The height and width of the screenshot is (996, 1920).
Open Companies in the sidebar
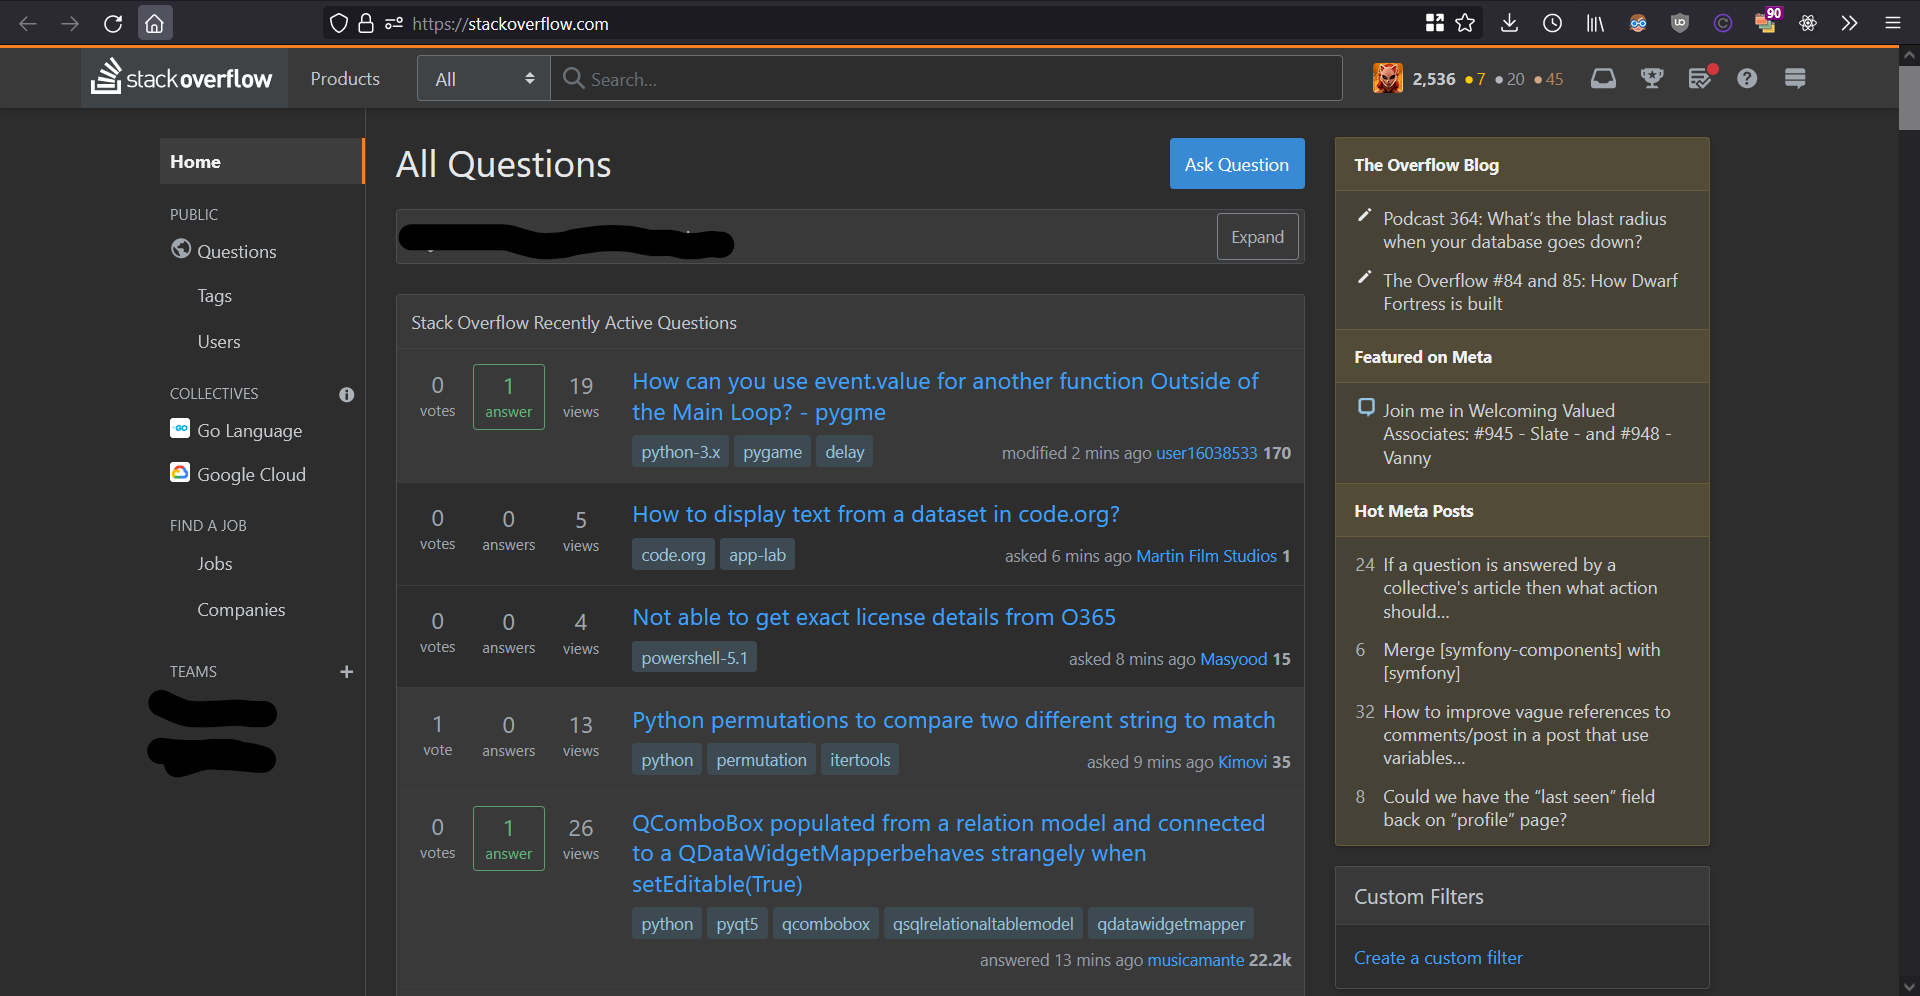tap(241, 609)
